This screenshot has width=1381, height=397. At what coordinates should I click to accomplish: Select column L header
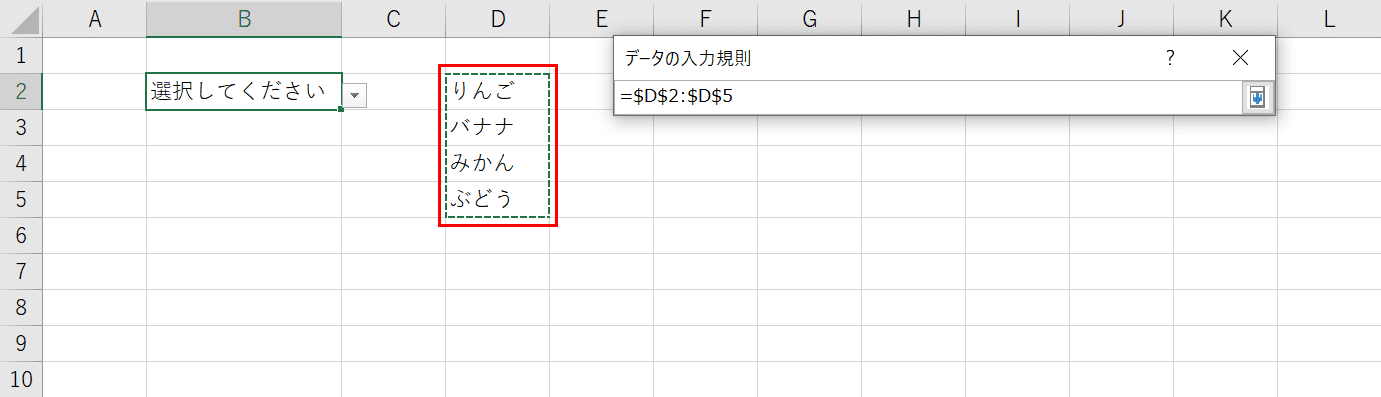click(x=1329, y=18)
